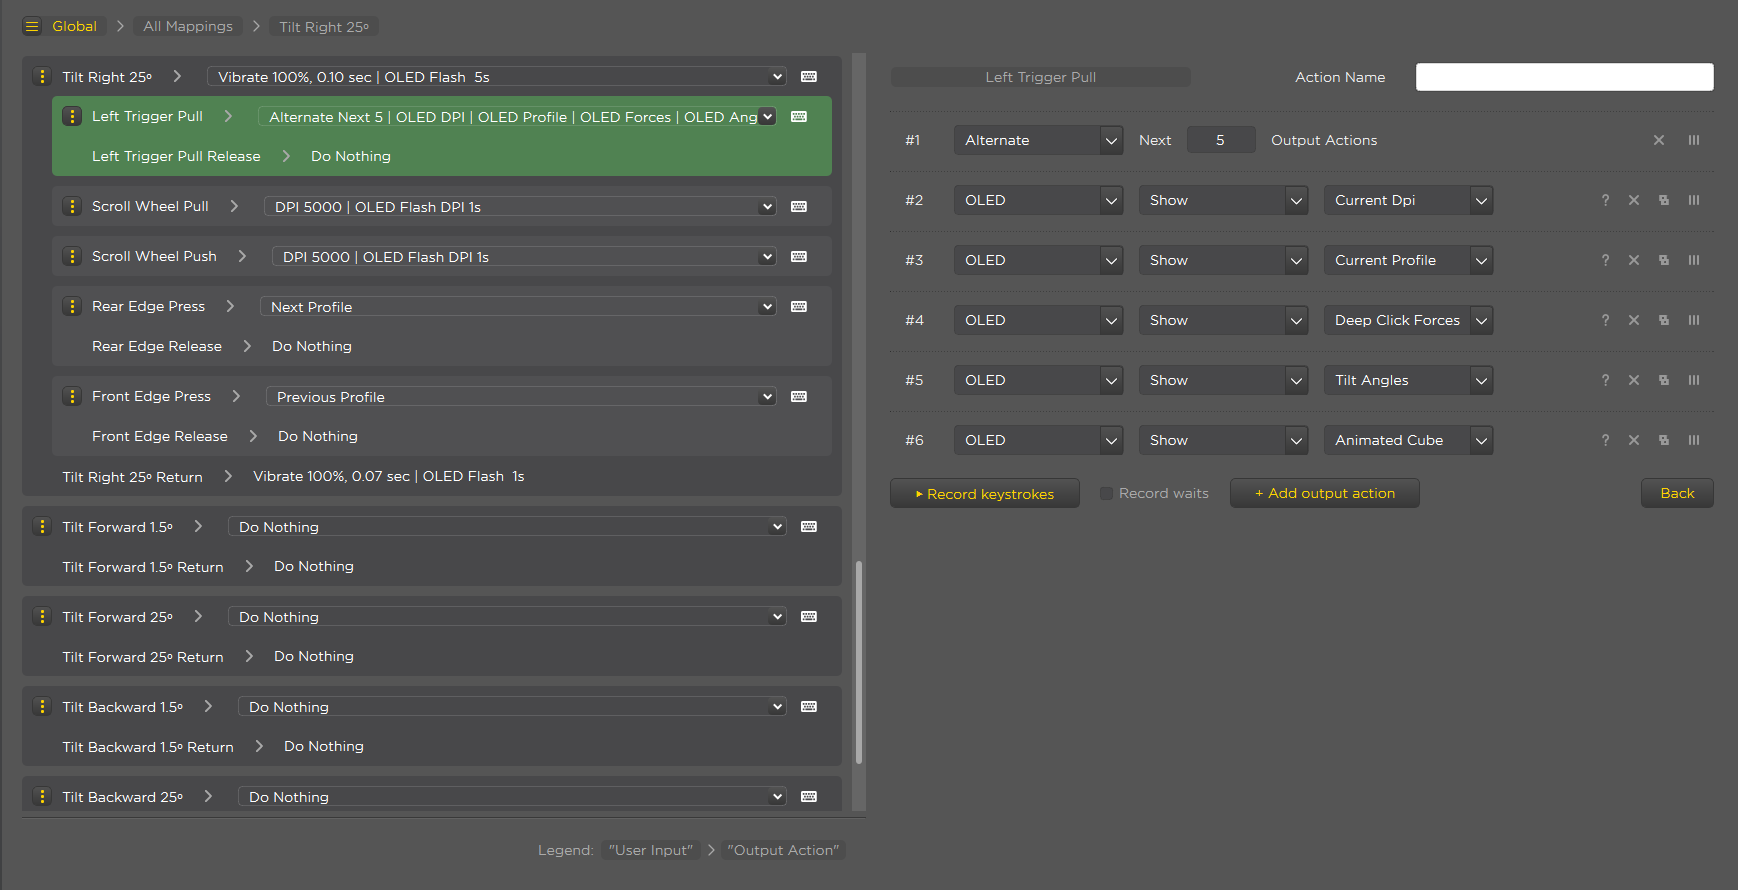The image size is (1738, 890).
Task: Click the keyboard icon on Front Edge Press row
Action: tap(799, 397)
